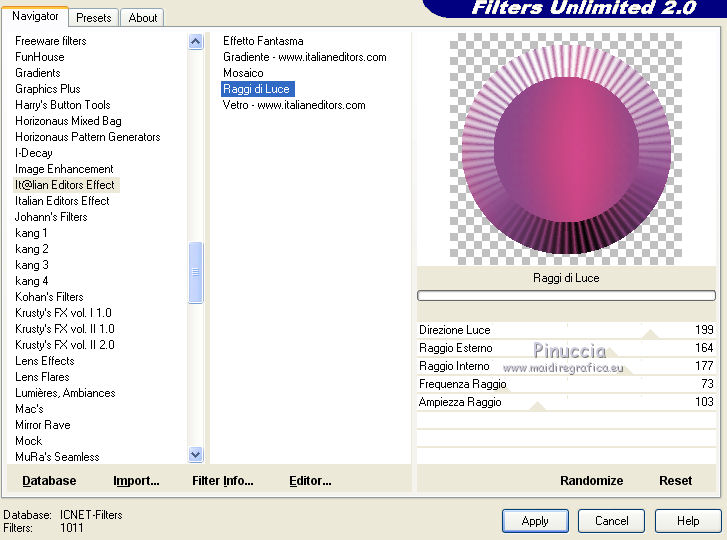
Task: Cancel the Filters Unlimited dialog
Action: 612,521
